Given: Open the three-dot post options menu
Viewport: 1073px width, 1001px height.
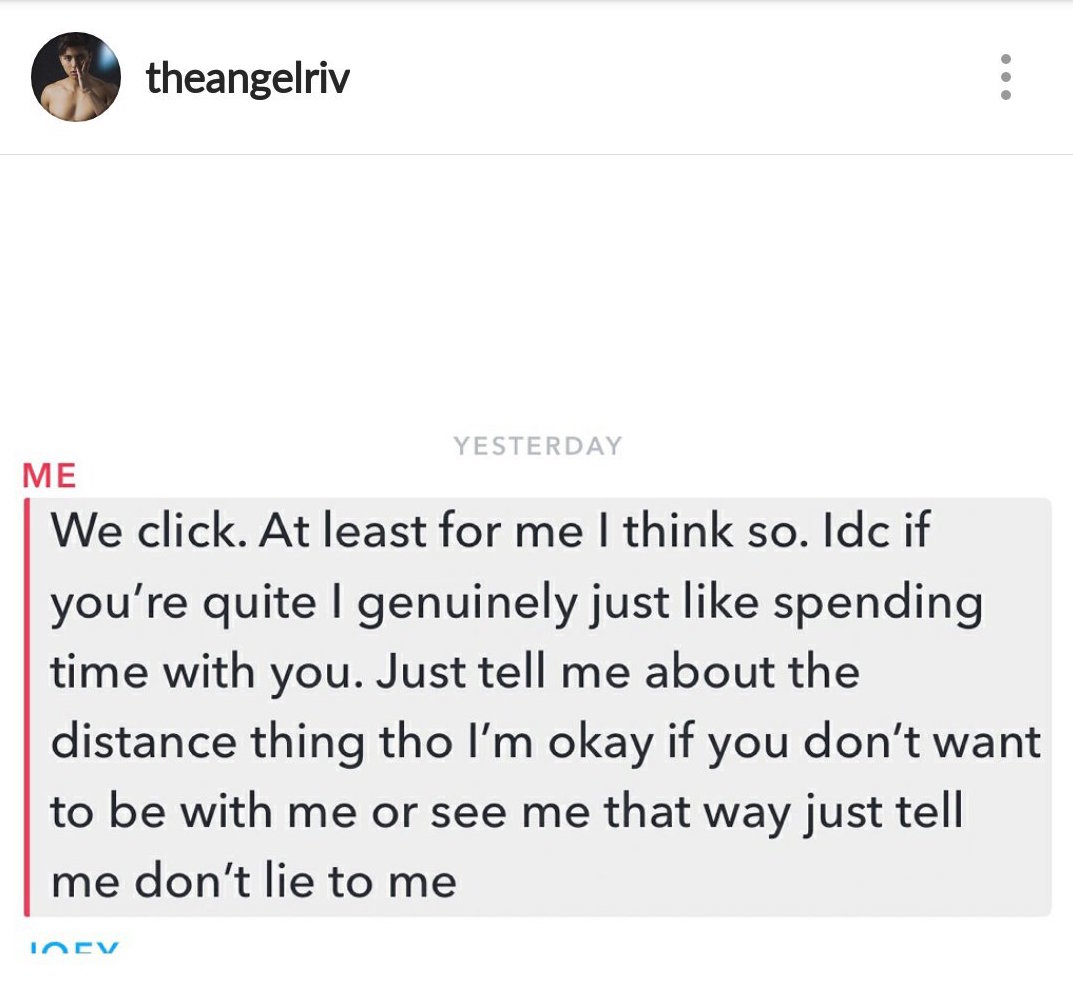Looking at the screenshot, I should click(x=1005, y=77).
